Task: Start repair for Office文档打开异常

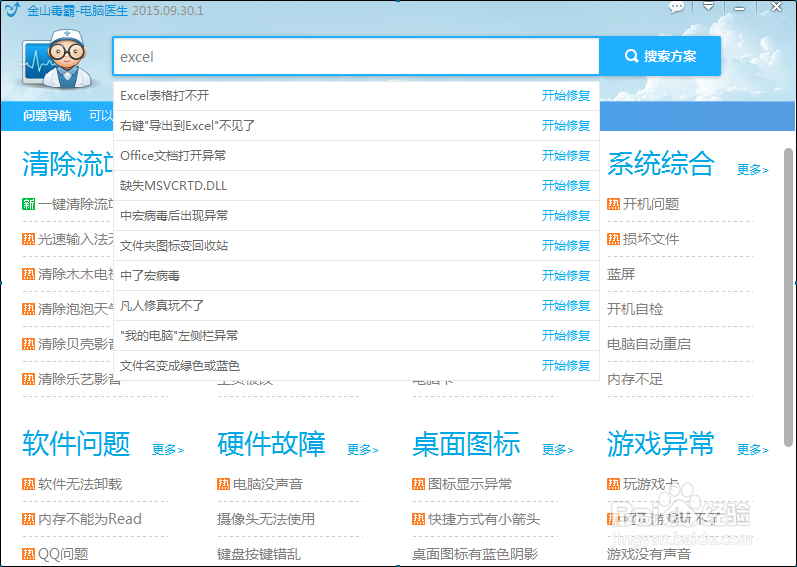Action: [x=566, y=155]
